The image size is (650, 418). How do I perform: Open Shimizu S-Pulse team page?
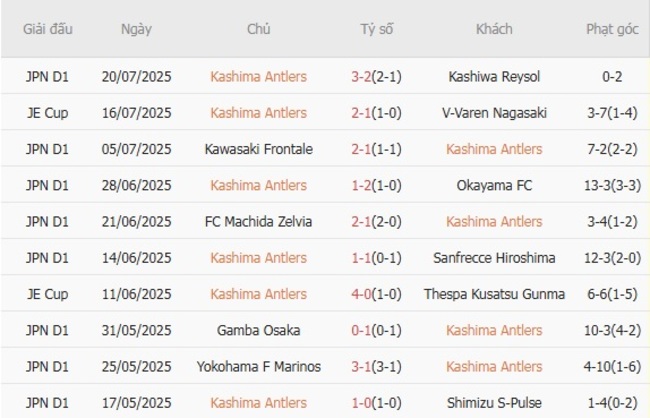pyautogui.click(x=494, y=403)
